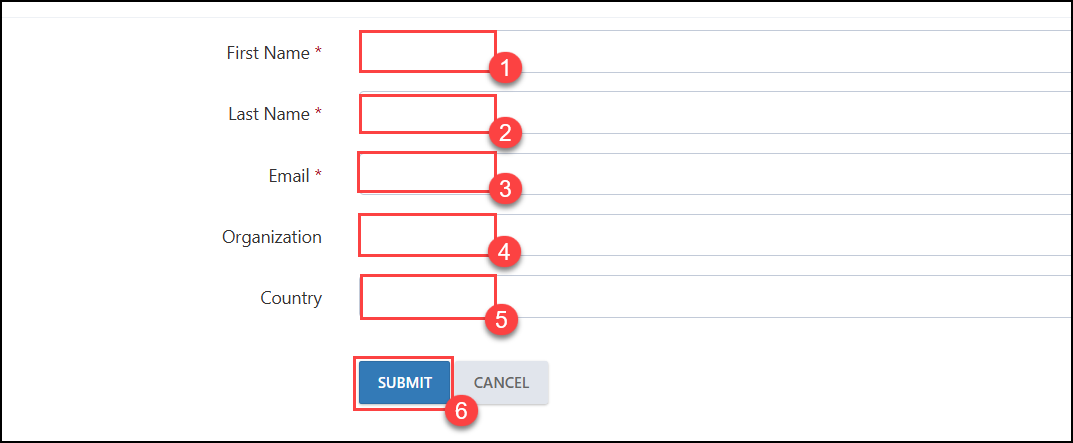Select the red number 5 badge

tap(501, 320)
